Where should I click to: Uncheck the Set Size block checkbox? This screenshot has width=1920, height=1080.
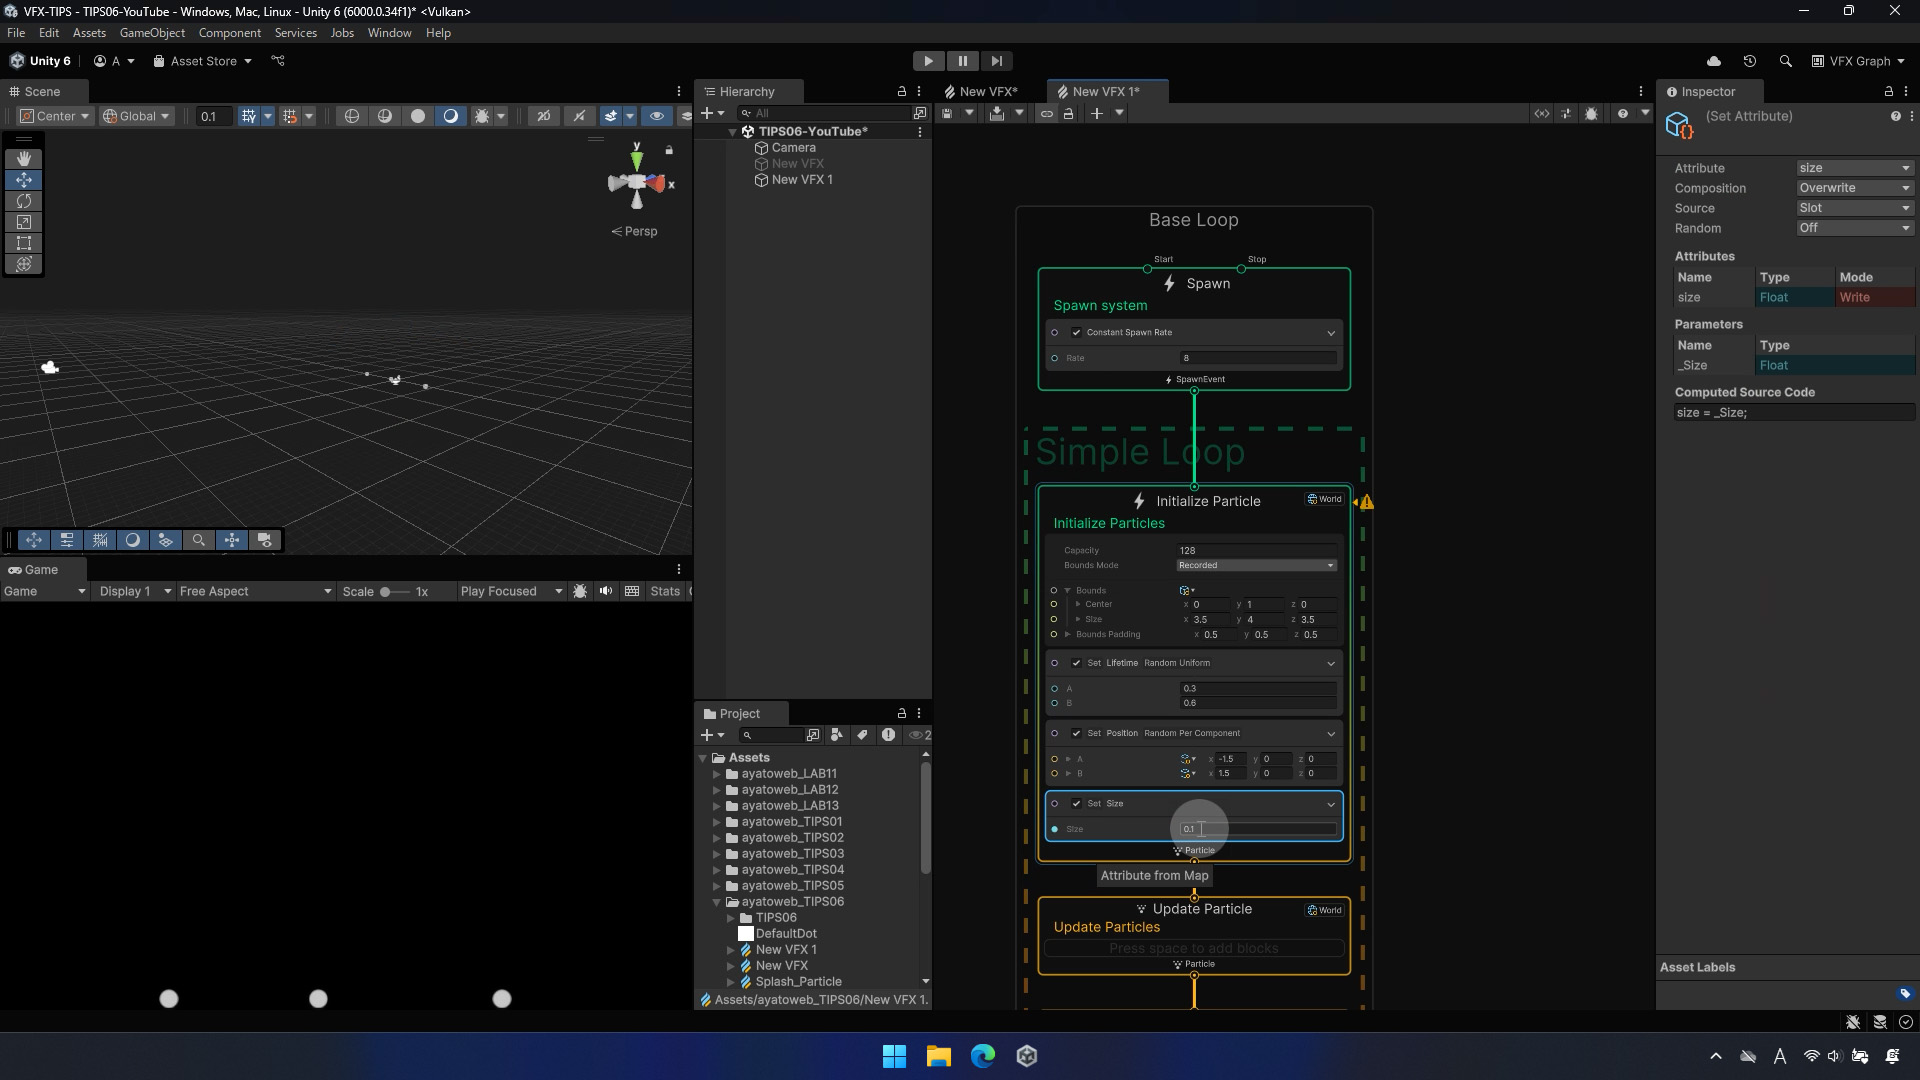1076,804
